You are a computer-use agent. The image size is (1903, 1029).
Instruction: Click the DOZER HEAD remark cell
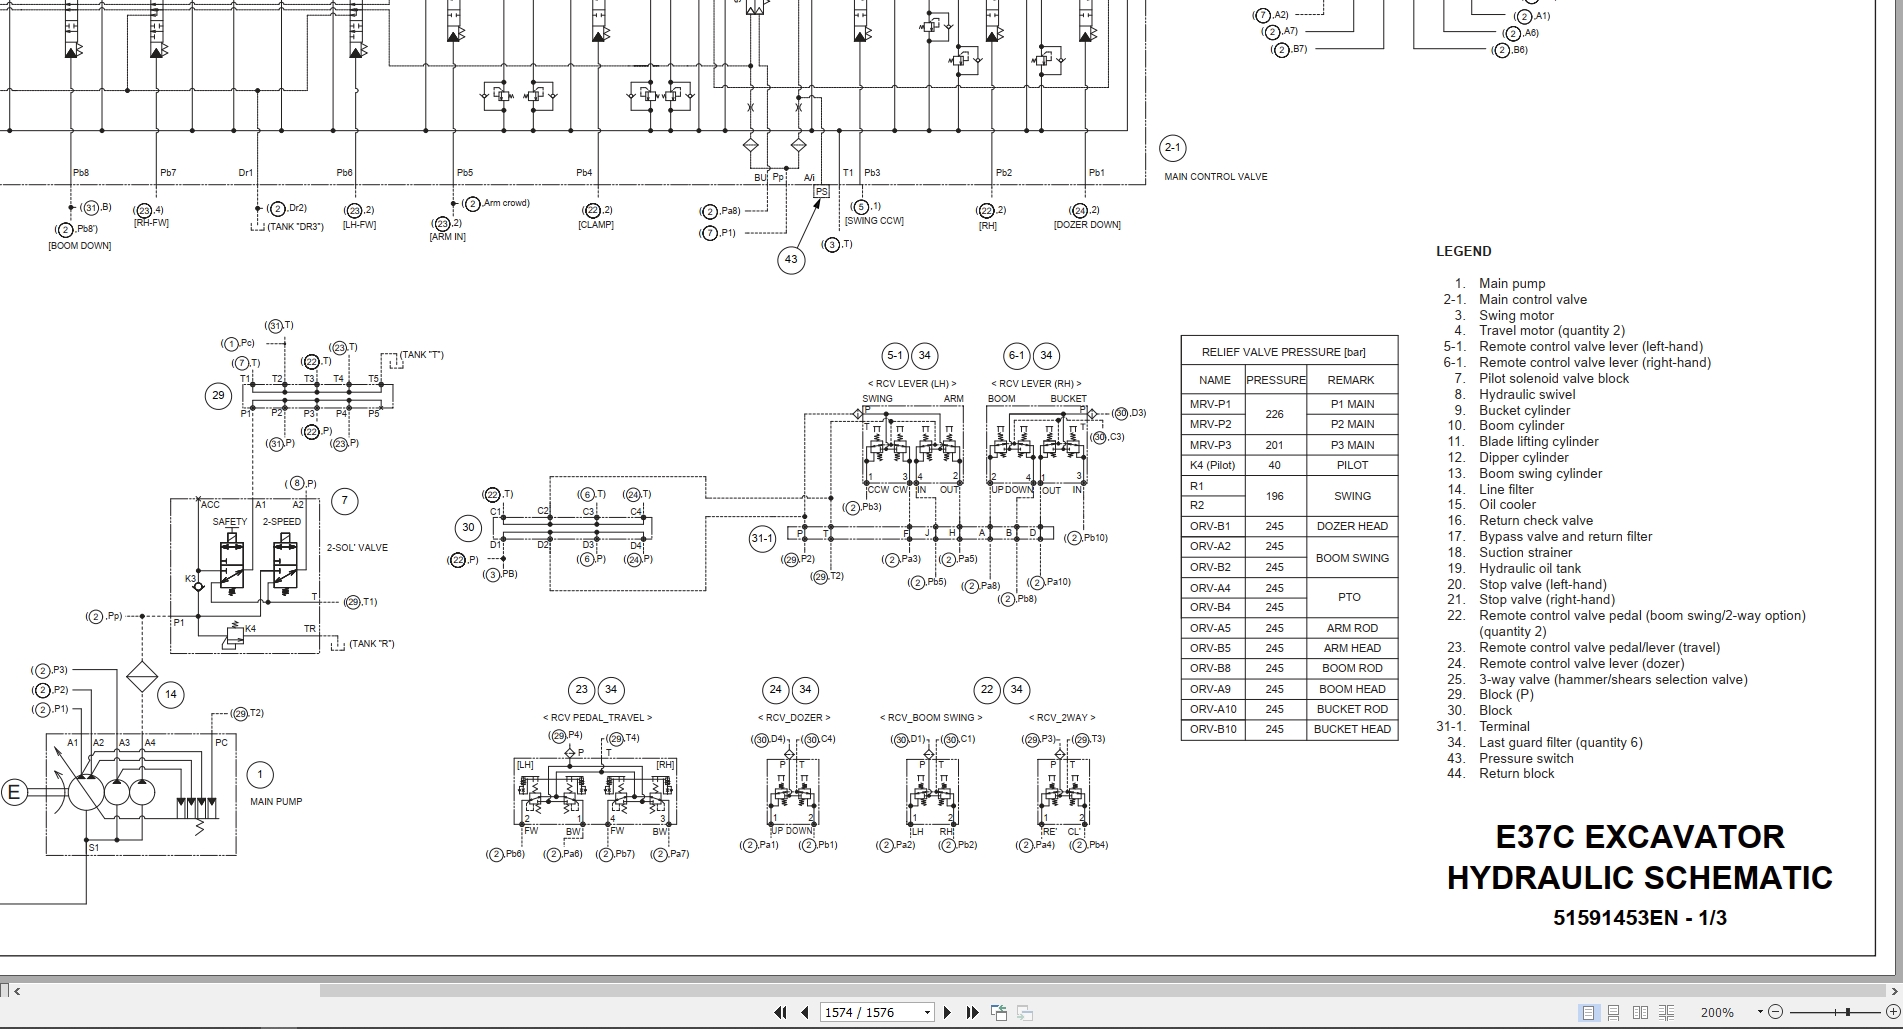[x=1352, y=526]
